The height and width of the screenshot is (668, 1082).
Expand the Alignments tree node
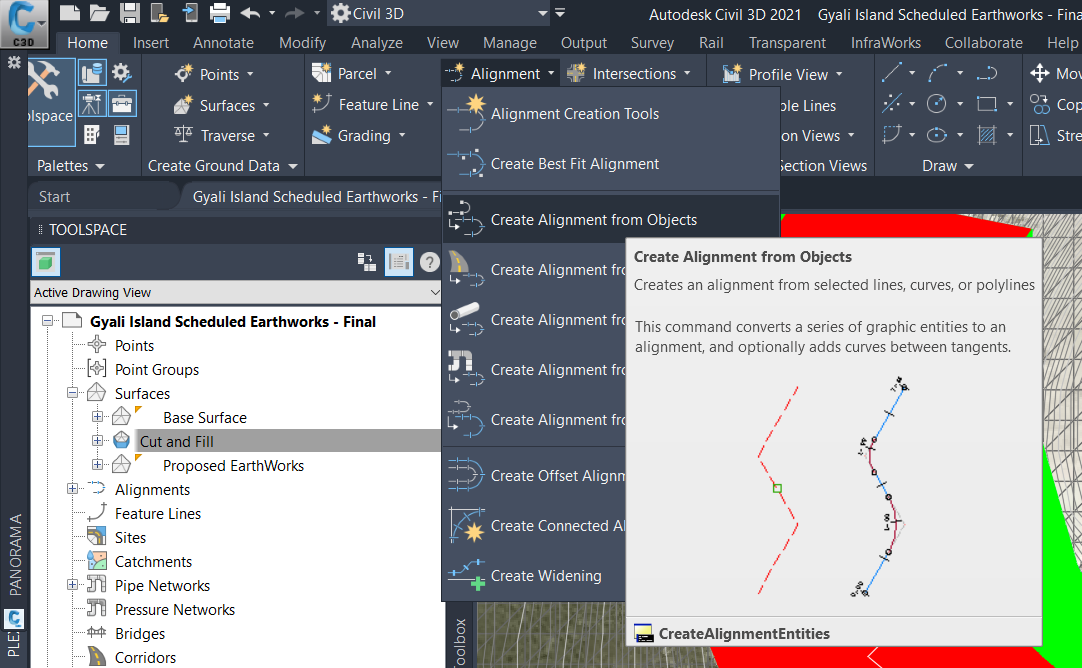pyautogui.click(x=72, y=489)
